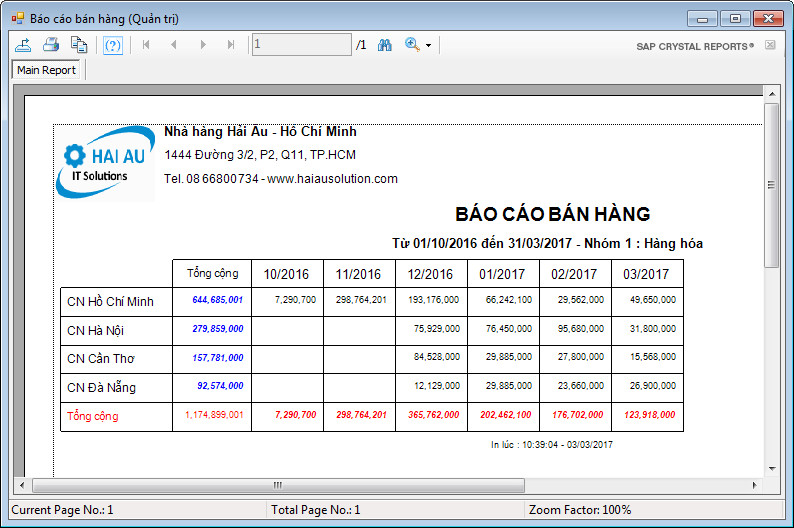Click the 12/2016 column header

430,274
